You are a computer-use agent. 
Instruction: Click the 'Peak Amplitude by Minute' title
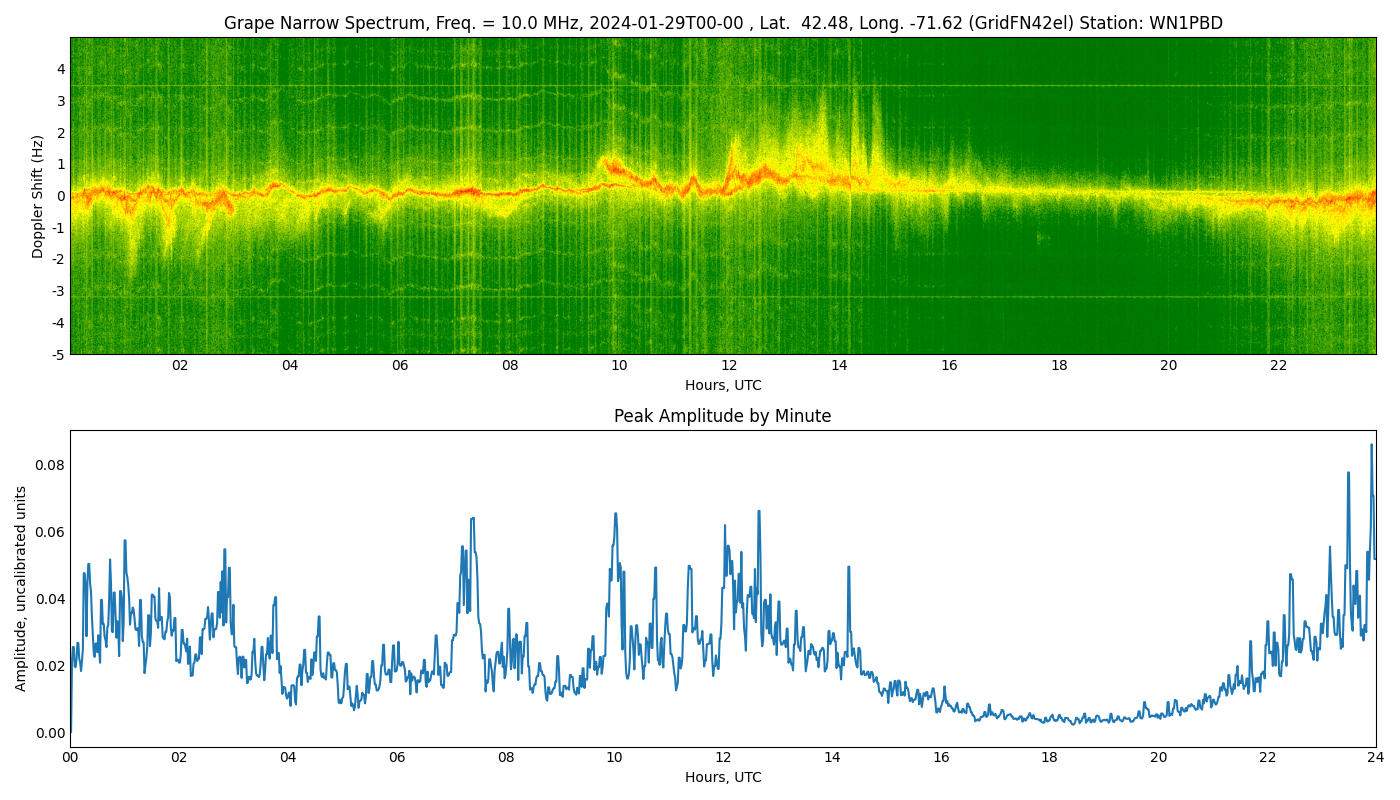722,416
